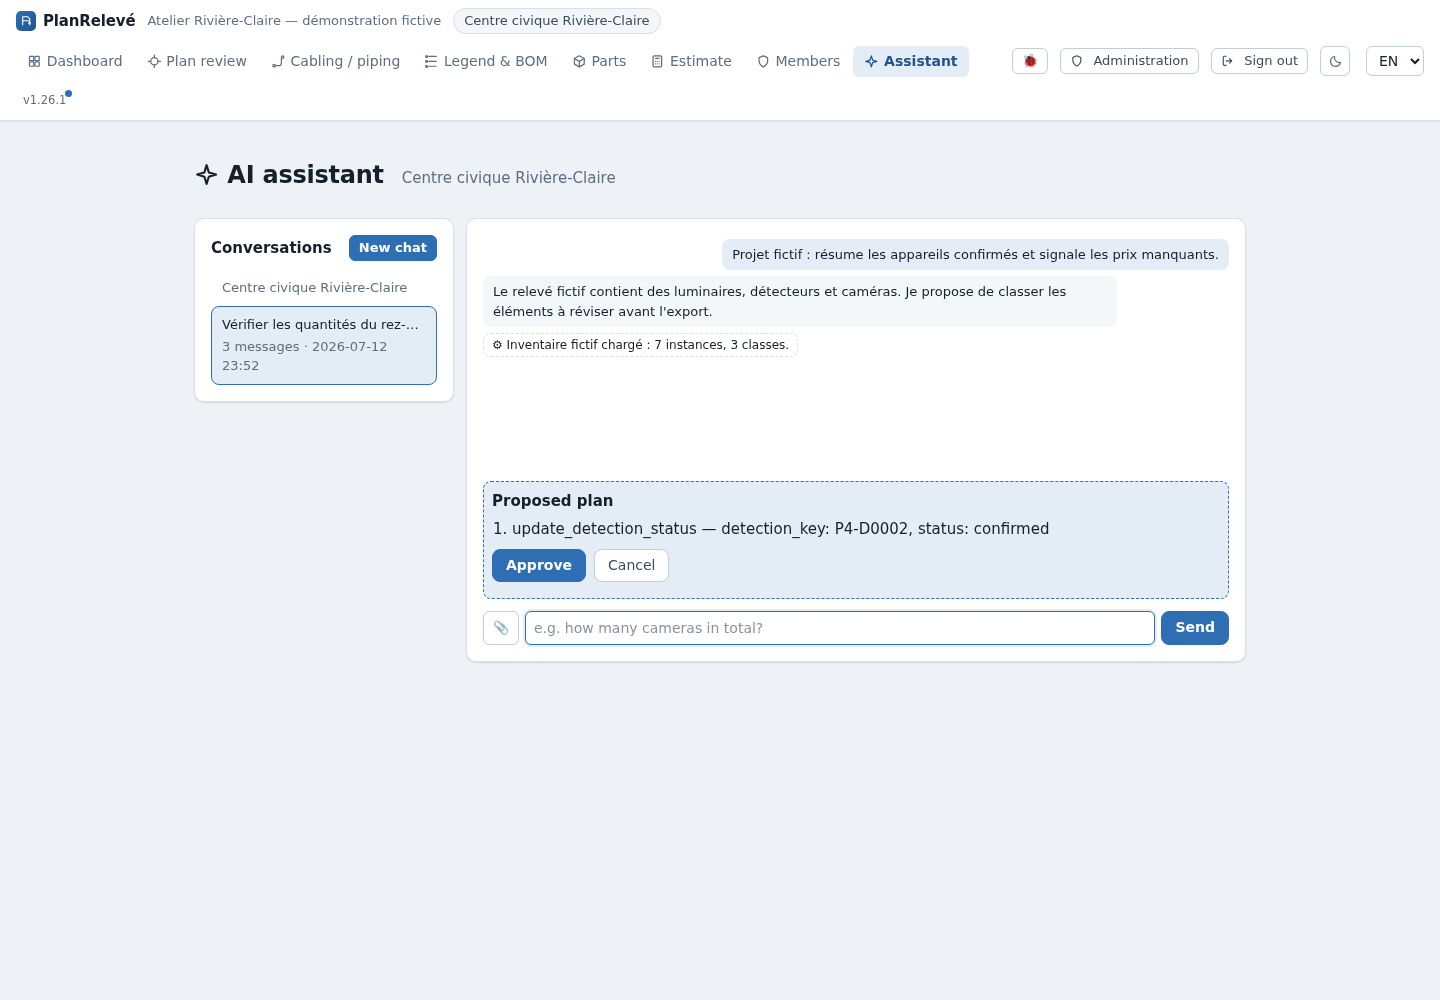Click the Legend list icon
This screenshot has height=1000, width=1440.
[x=431, y=62]
